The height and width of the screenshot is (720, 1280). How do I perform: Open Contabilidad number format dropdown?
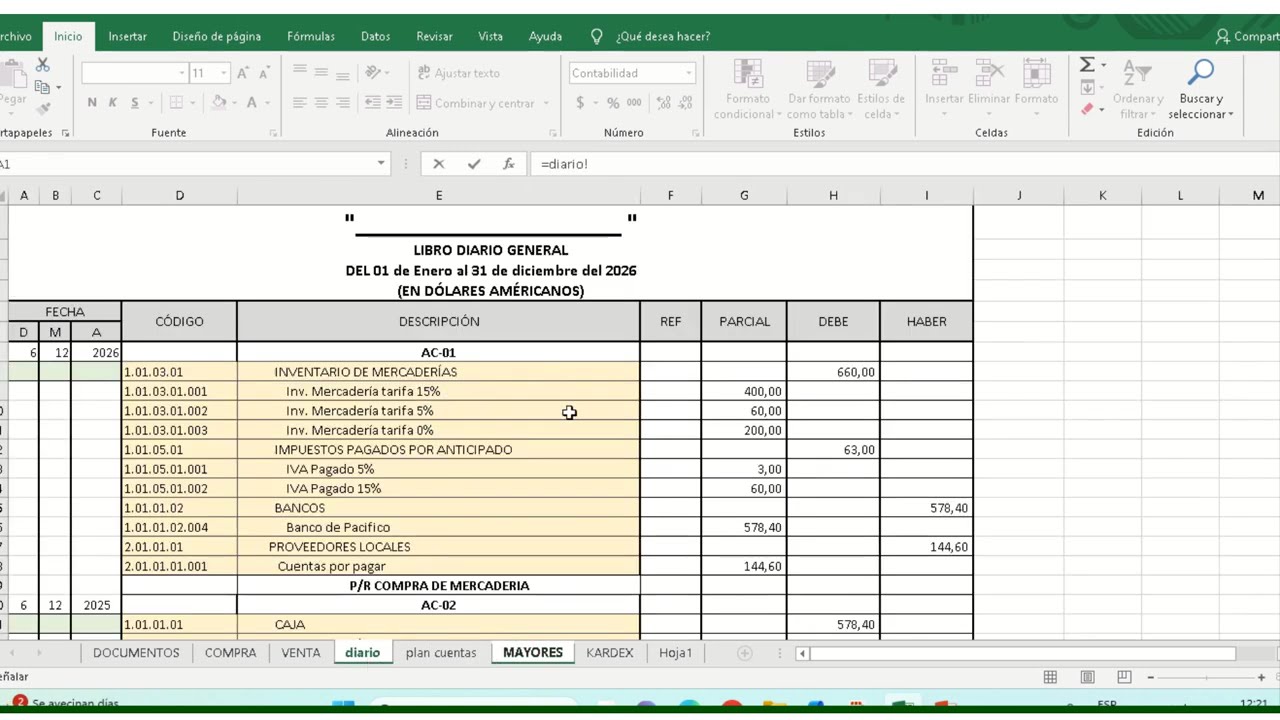[x=688, y=73]
